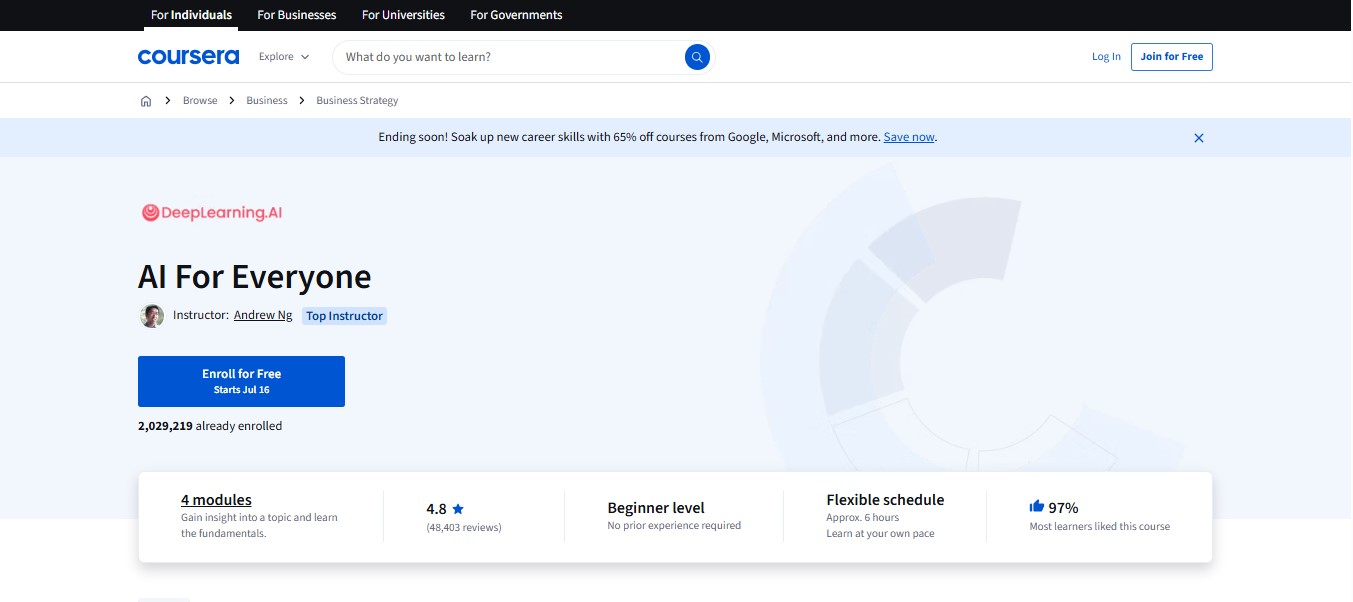1353x602 pixels.
Task: Click the Join for Free button
Action: click(1171, 57)
